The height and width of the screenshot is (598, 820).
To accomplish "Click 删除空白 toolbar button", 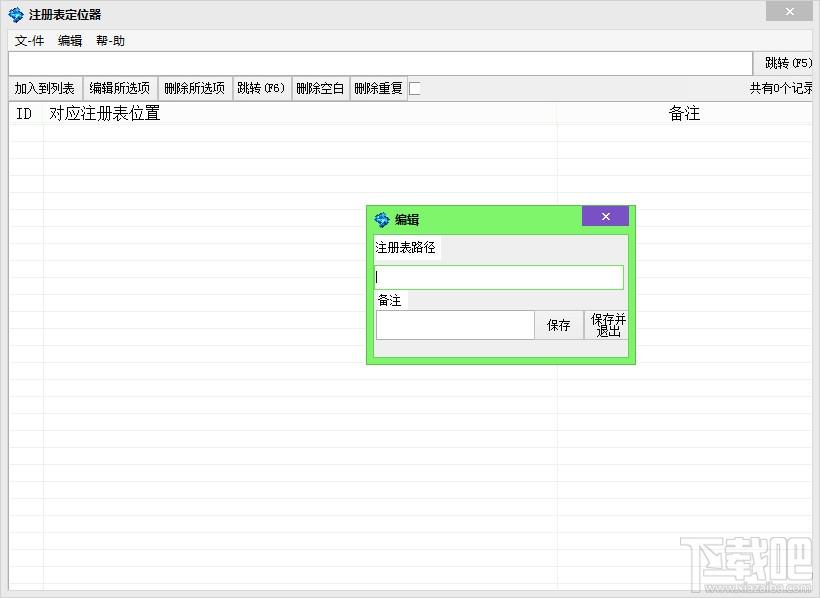I will pyautogui.click(x=320, y=88).
